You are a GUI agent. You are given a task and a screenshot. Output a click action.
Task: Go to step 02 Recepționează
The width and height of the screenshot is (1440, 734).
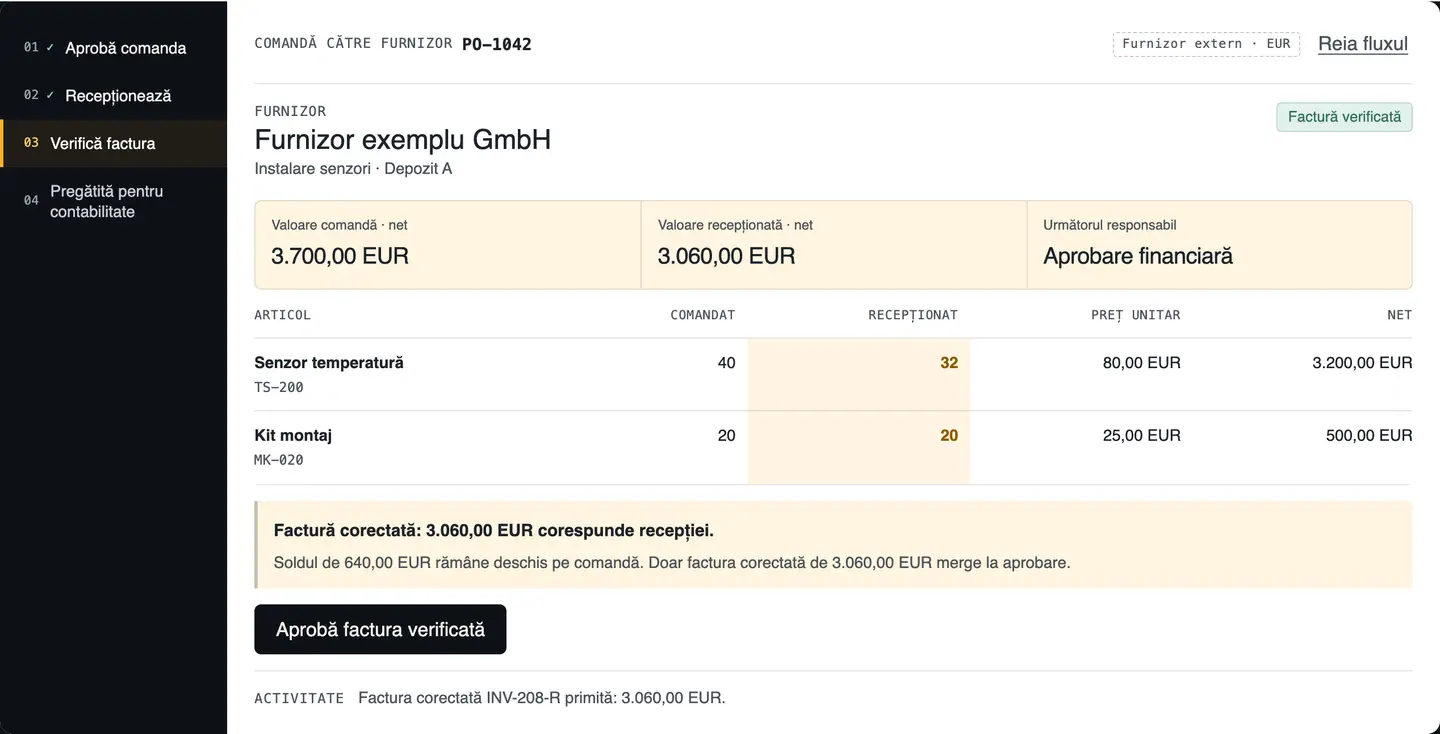pos(113,96)
